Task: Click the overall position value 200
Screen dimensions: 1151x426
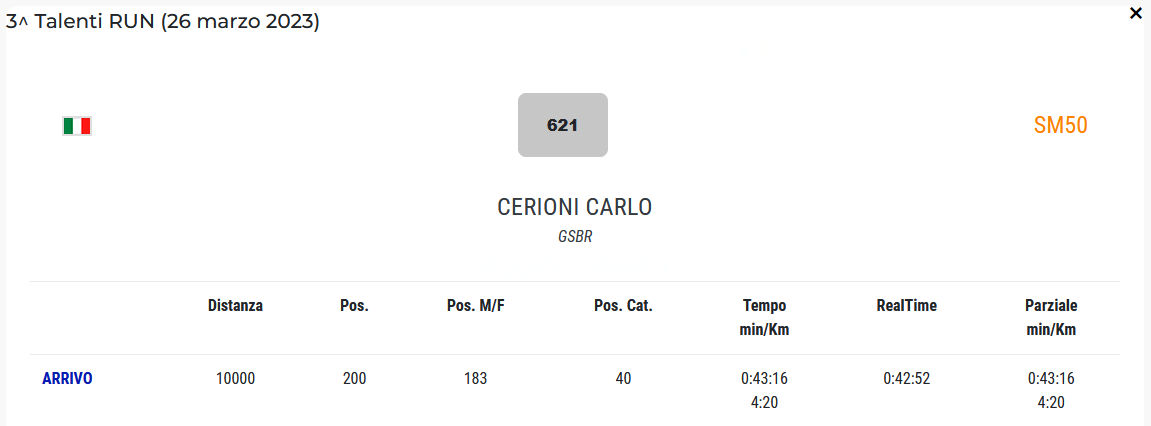Action: coord(354,379)
